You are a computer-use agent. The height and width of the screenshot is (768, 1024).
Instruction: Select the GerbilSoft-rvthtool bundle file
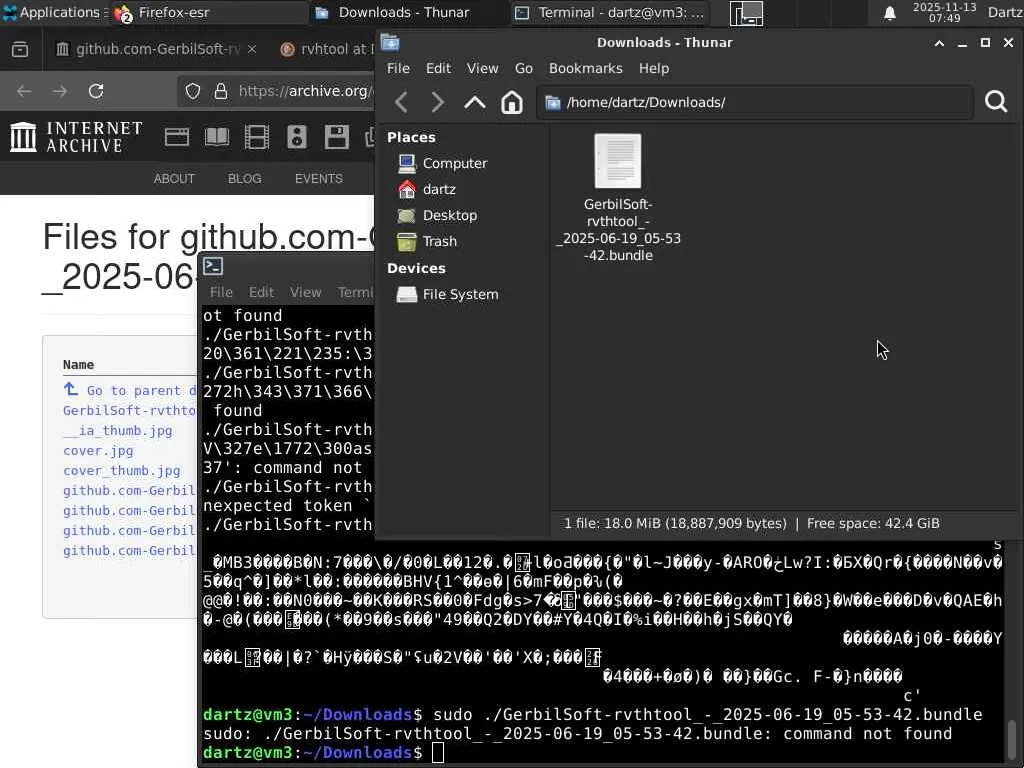click(x=618, y=197)
